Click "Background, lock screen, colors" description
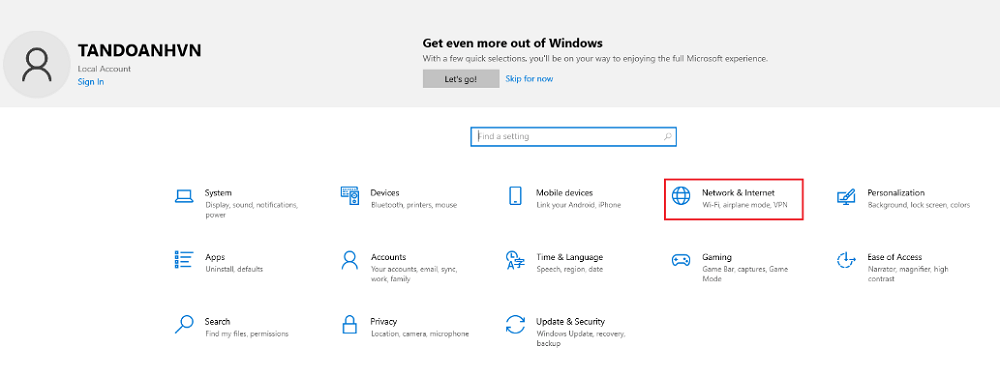Screen dimensions: 1000x380 point(918,205)
